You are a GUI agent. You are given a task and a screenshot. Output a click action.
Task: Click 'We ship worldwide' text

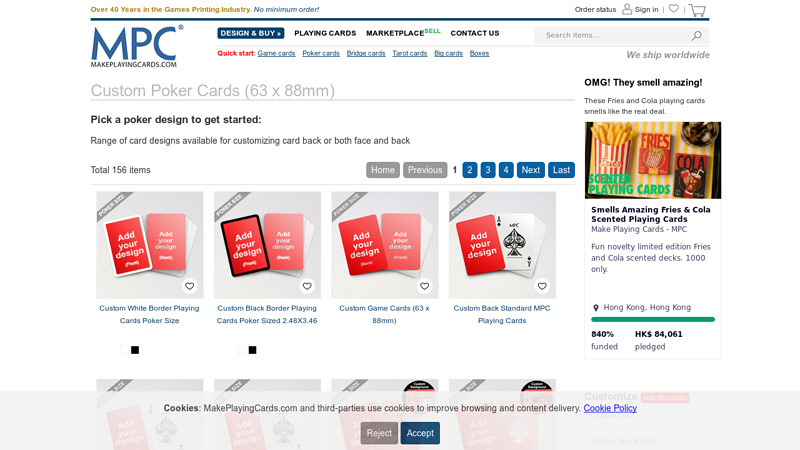(x=668, y=55)
